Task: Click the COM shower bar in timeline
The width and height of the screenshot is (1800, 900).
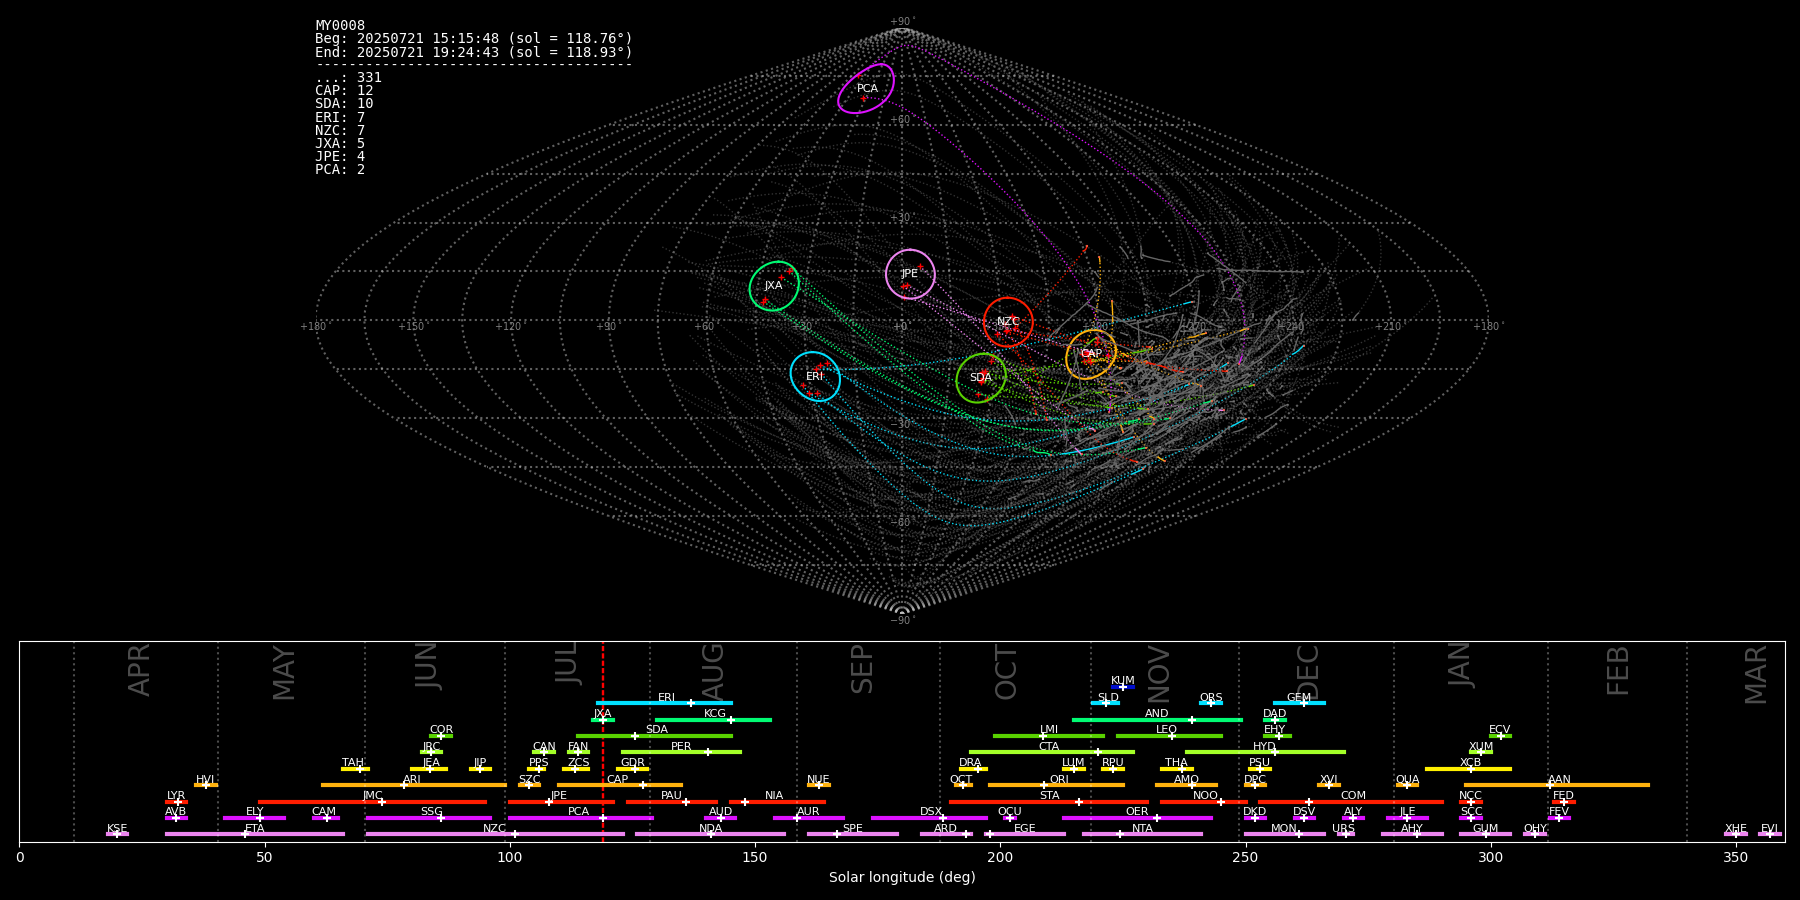Action: tap(1351, 802)
